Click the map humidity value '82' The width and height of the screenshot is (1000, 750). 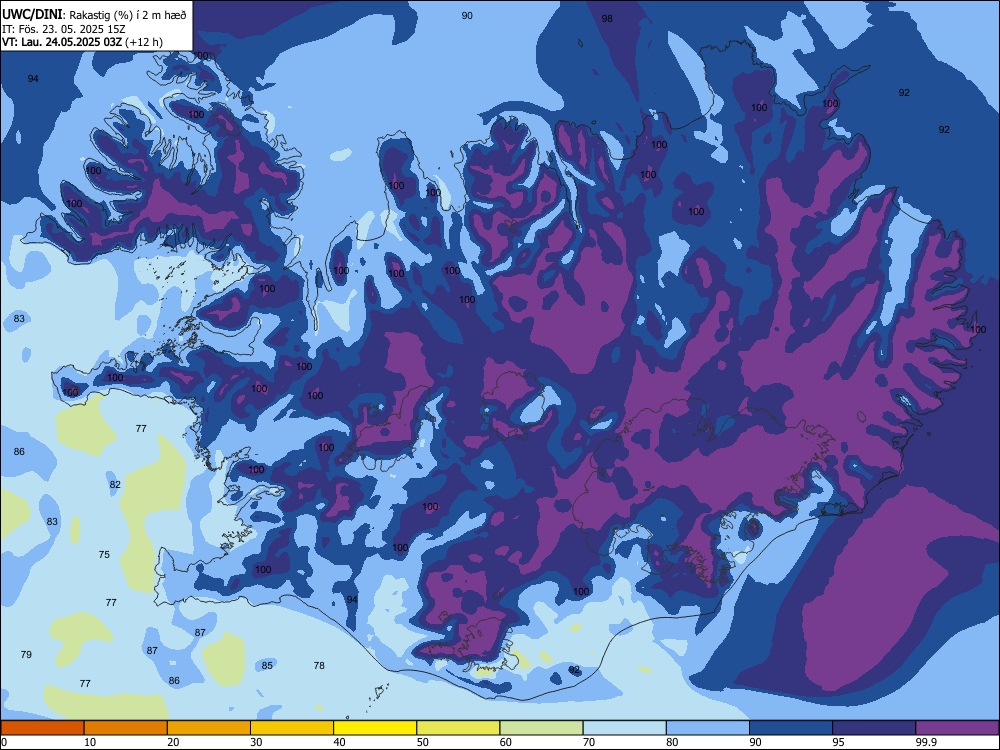[115, 484]
